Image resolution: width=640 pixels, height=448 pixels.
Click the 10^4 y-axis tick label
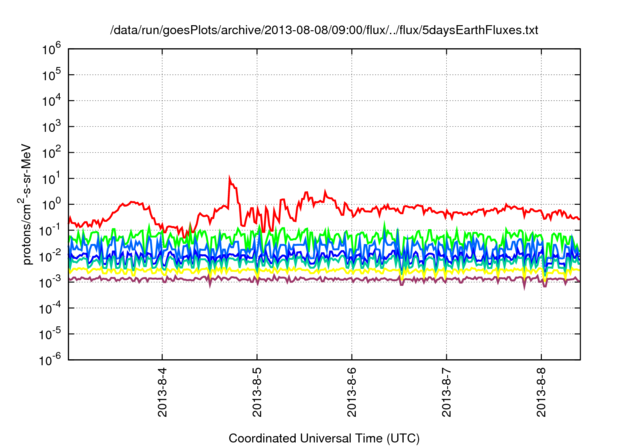click(51, 101)
